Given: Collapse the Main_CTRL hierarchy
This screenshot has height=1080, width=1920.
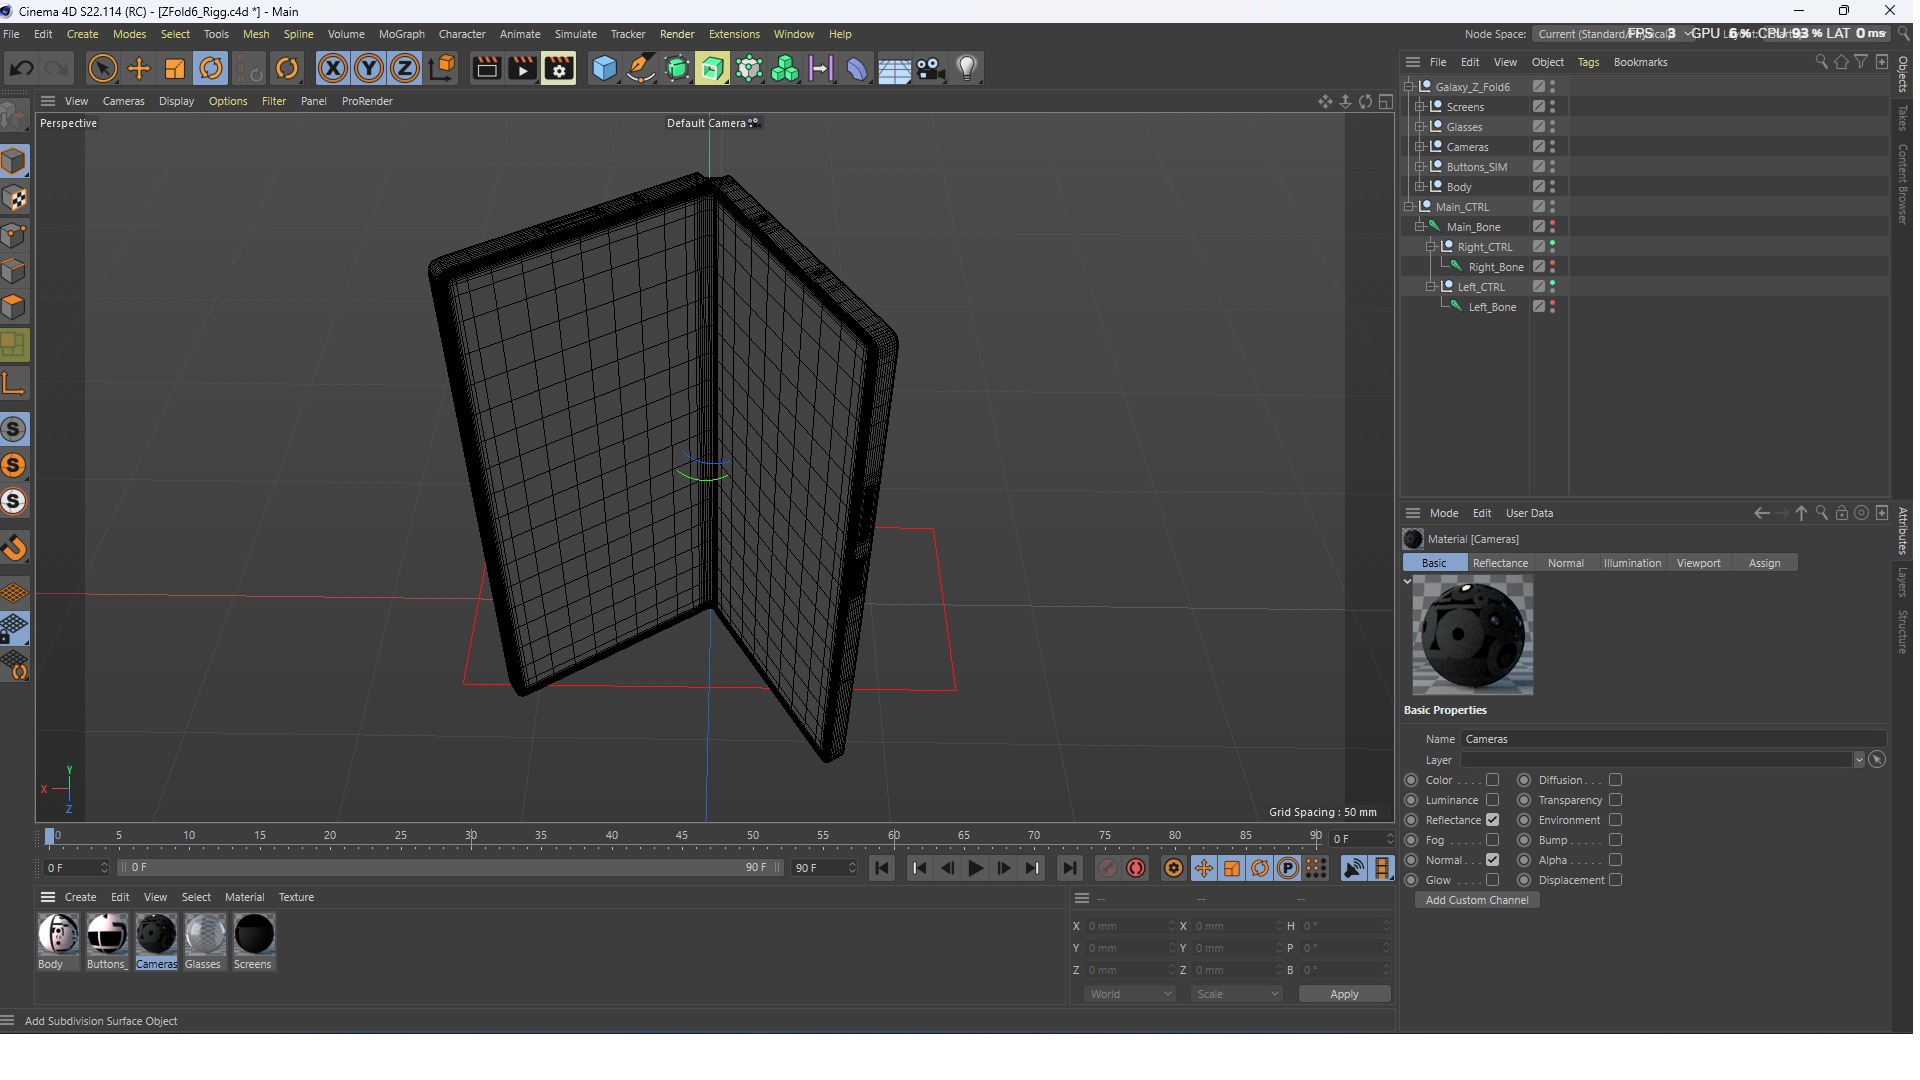Looking at the screenshot, I should 1409,207.
